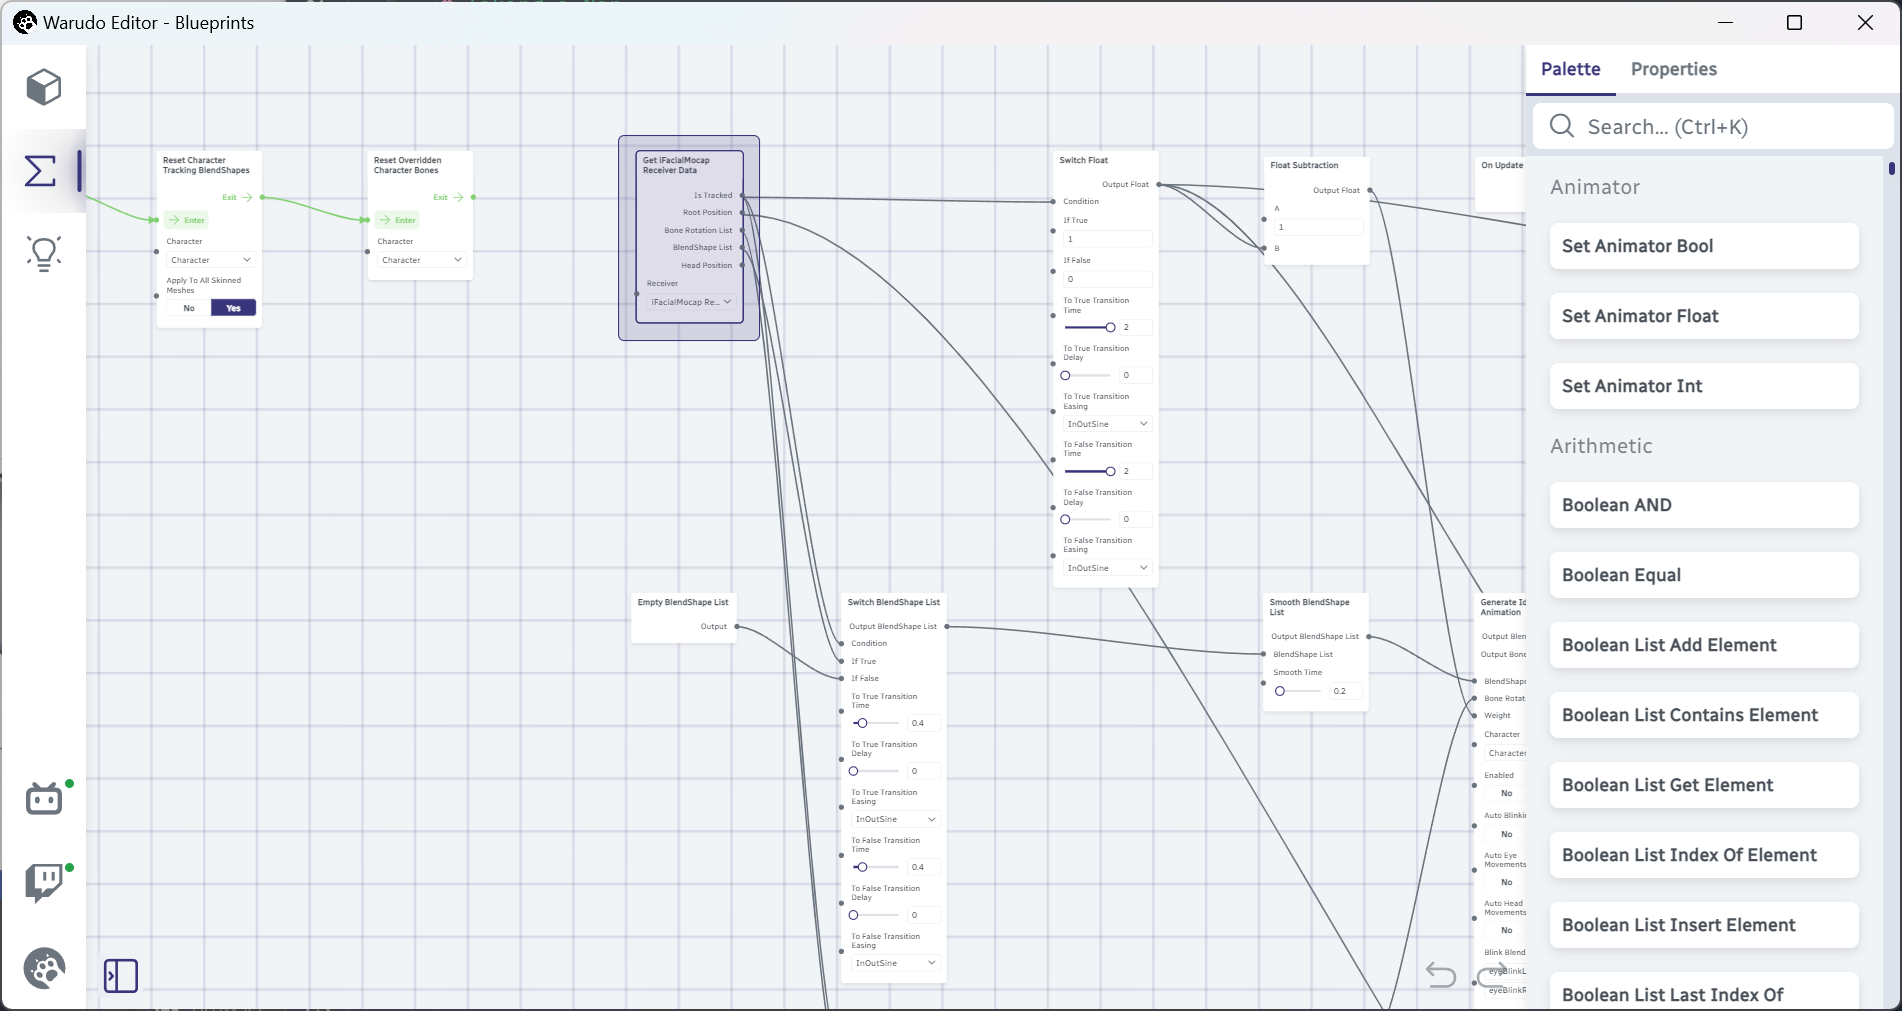
Task: Click Switch Float If True value field
Action: point(1108,239)
